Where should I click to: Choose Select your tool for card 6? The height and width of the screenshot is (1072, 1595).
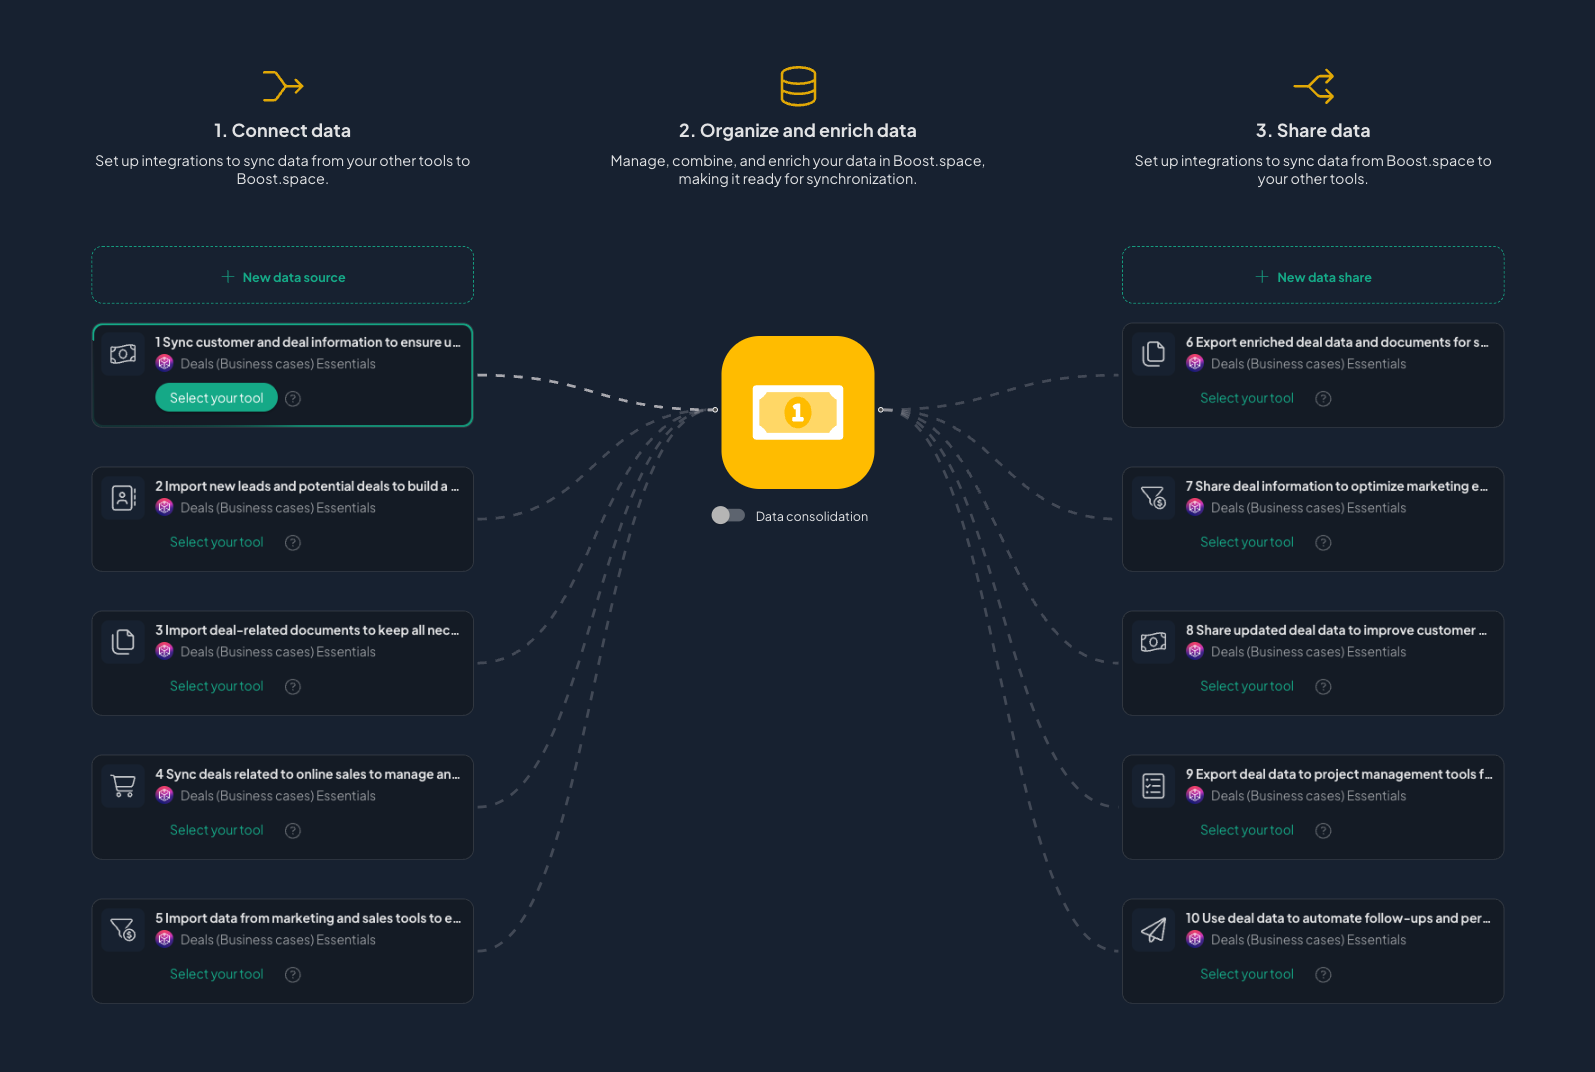(1246, 398)
